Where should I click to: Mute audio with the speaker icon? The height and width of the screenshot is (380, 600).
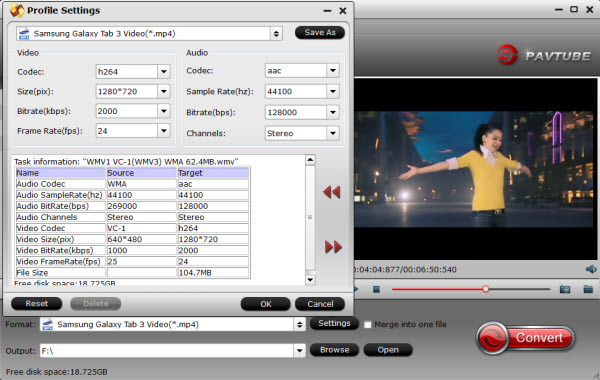coord(591,269)
